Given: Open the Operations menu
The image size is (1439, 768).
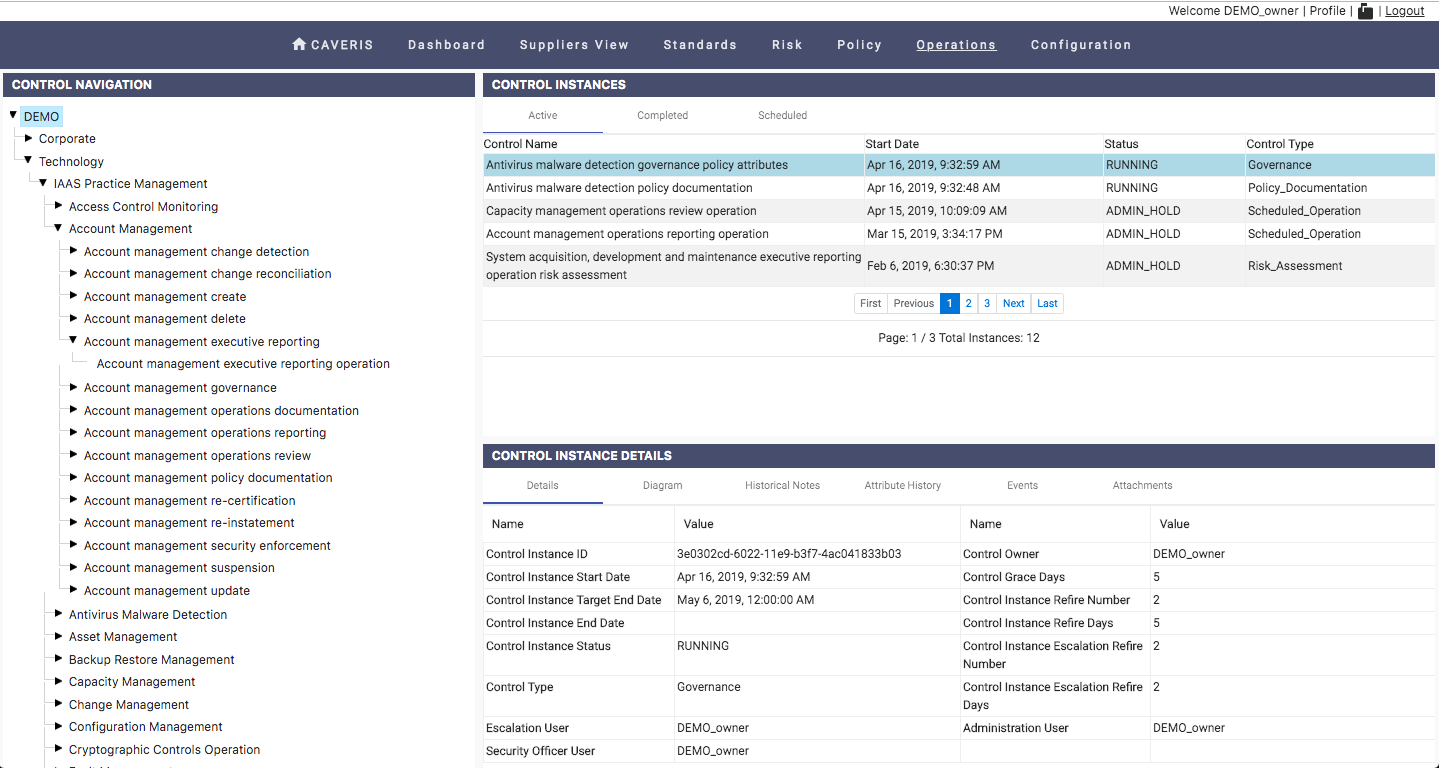Looking at the screenshot, I should point(956,45).
